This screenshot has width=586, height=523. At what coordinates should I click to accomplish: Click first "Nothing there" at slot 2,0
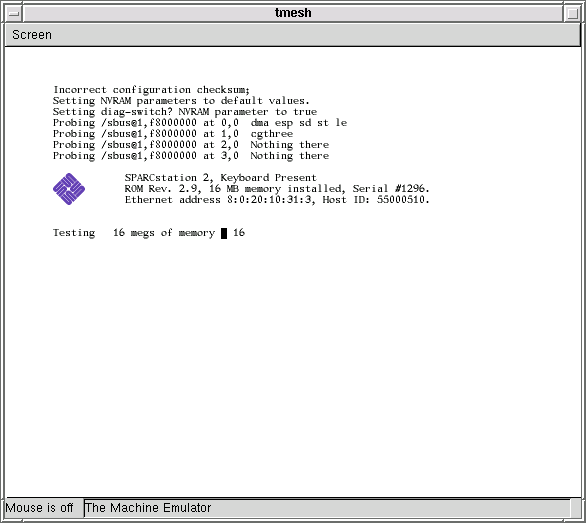[x=290, y=145]
